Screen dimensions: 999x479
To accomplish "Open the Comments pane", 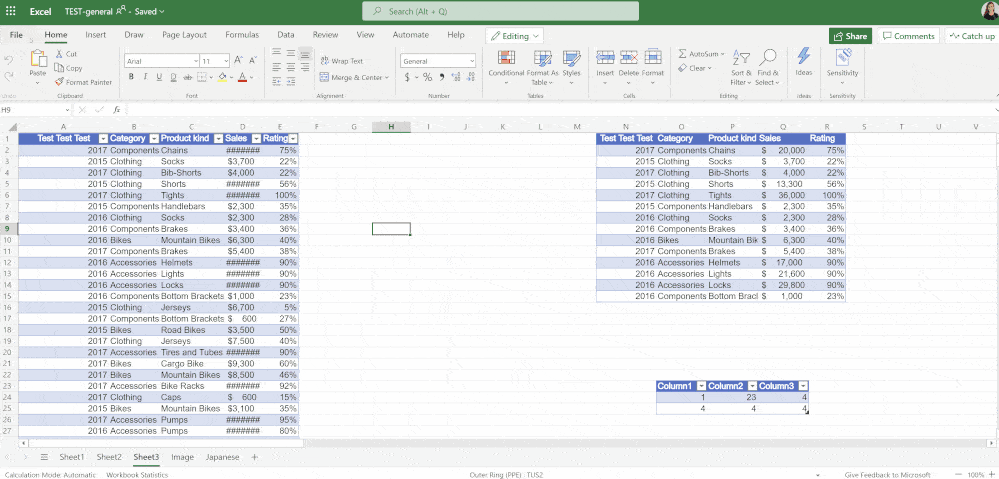I will click(x=909, y=36).
